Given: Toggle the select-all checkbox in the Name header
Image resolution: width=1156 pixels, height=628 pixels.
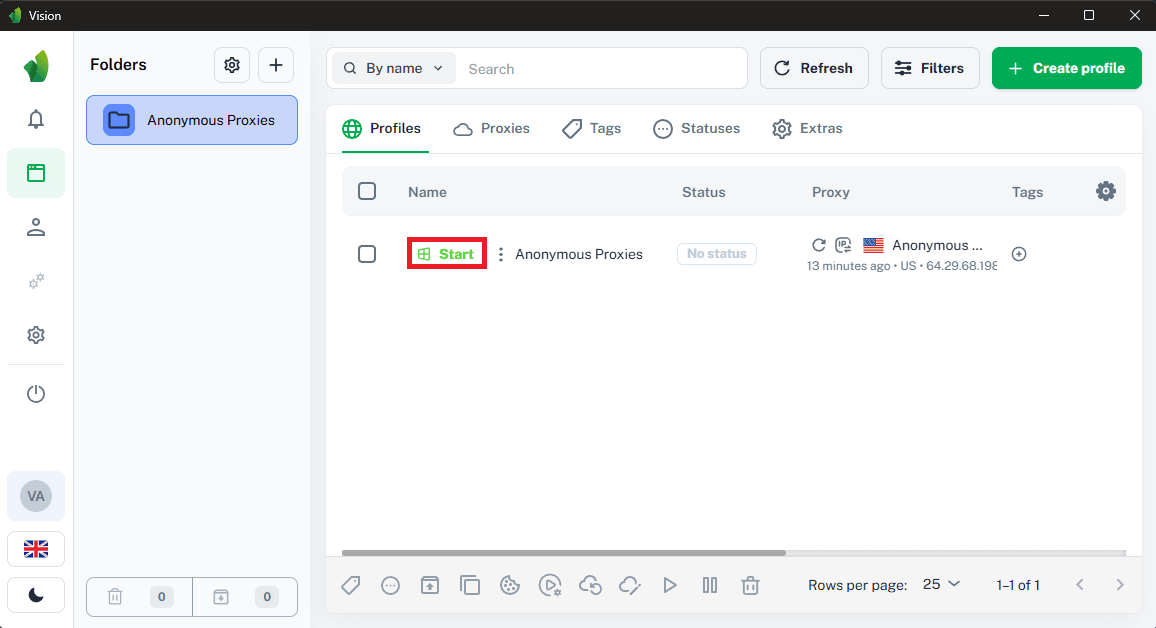Looking at the screenshot, I should pos(367,191).
